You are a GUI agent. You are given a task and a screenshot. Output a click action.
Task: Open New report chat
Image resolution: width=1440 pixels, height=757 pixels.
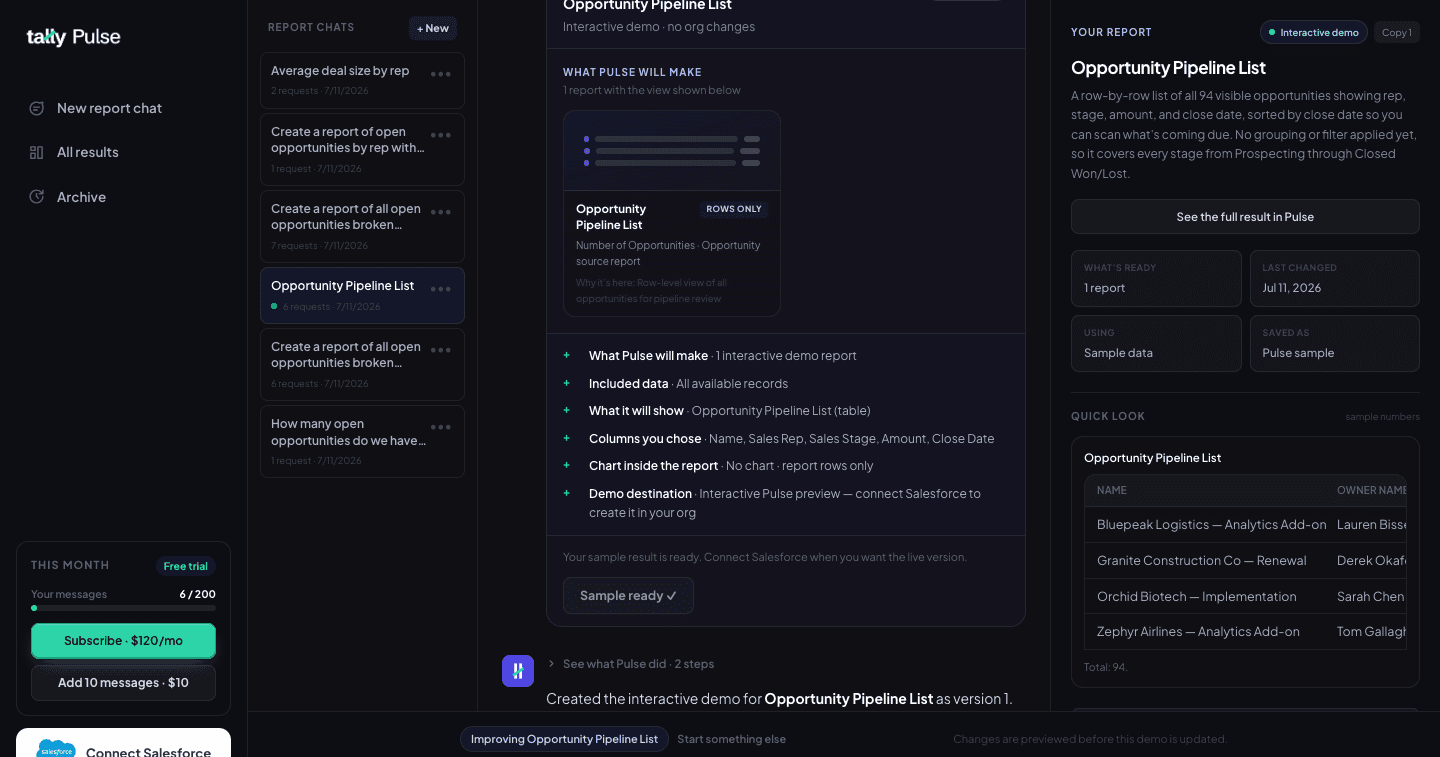tap(109, 108)
